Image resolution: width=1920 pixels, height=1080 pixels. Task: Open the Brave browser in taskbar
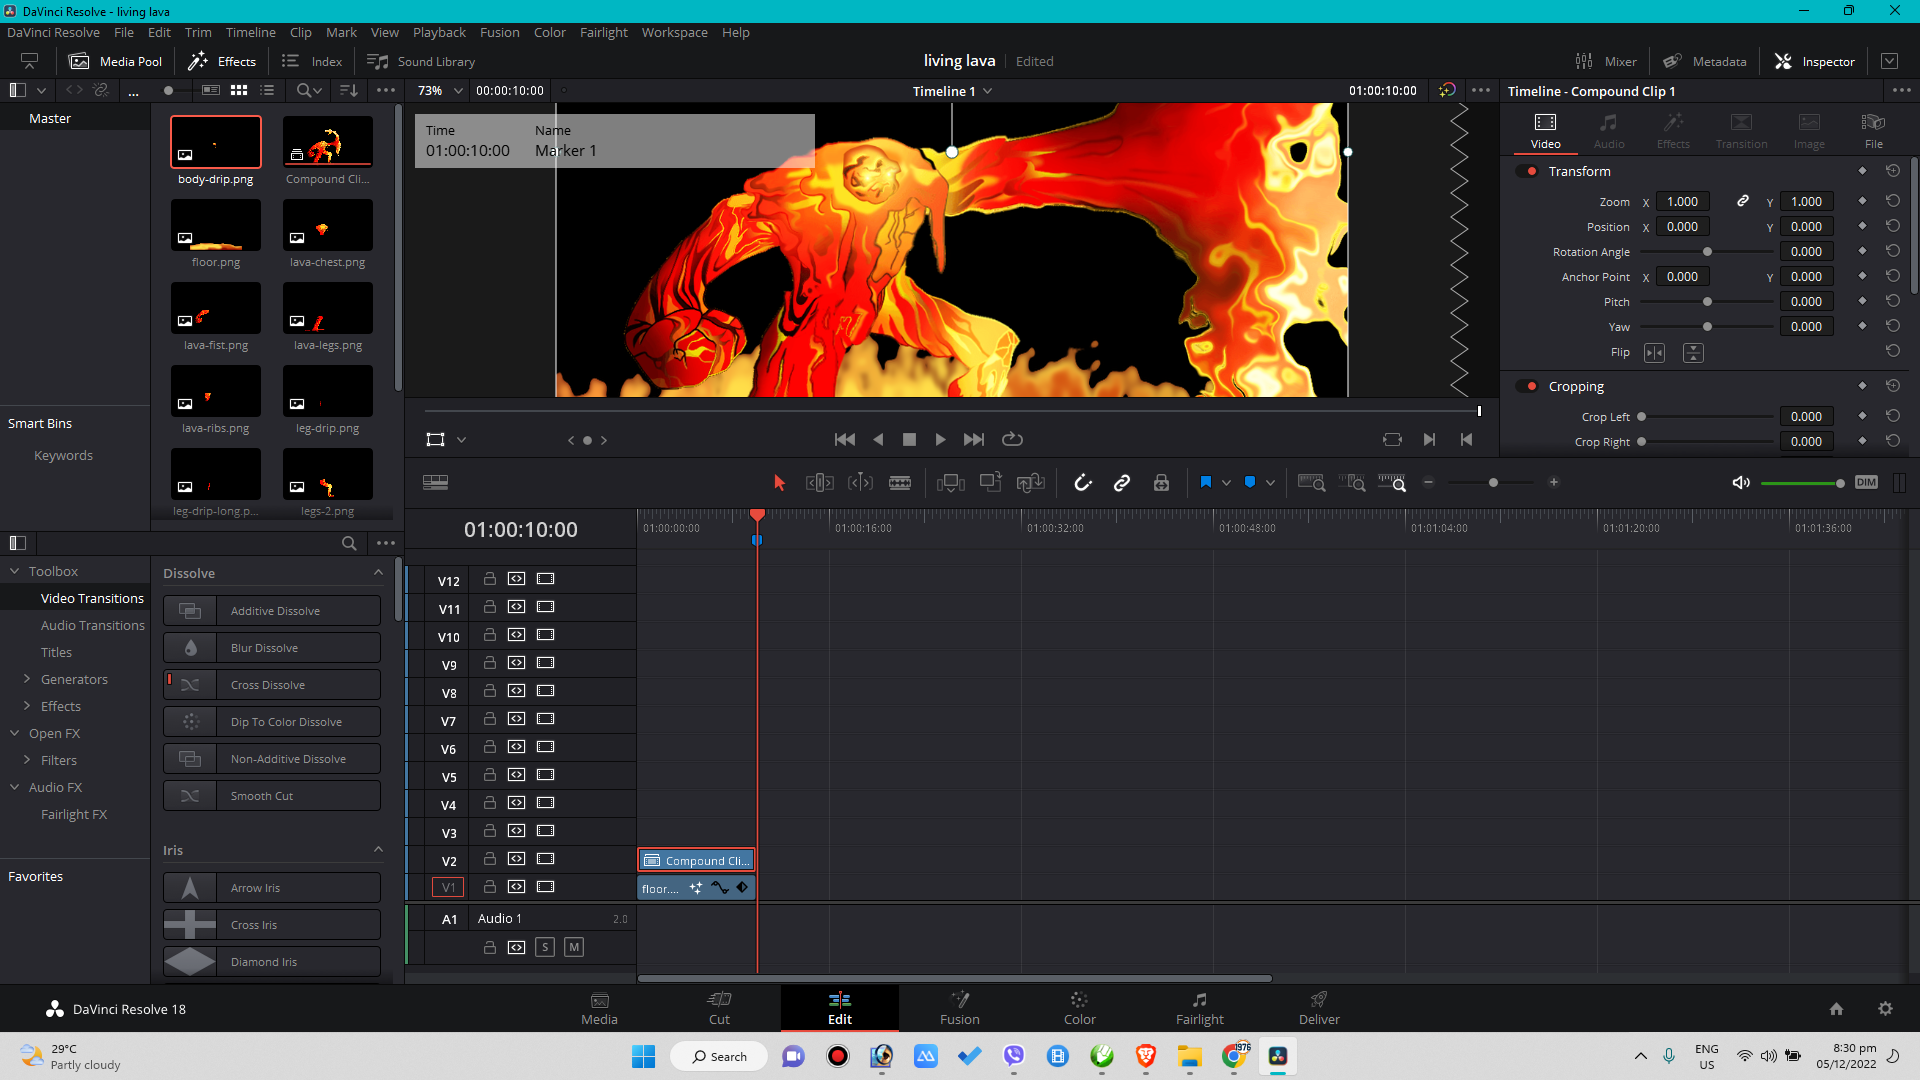click(1146, 1056)
